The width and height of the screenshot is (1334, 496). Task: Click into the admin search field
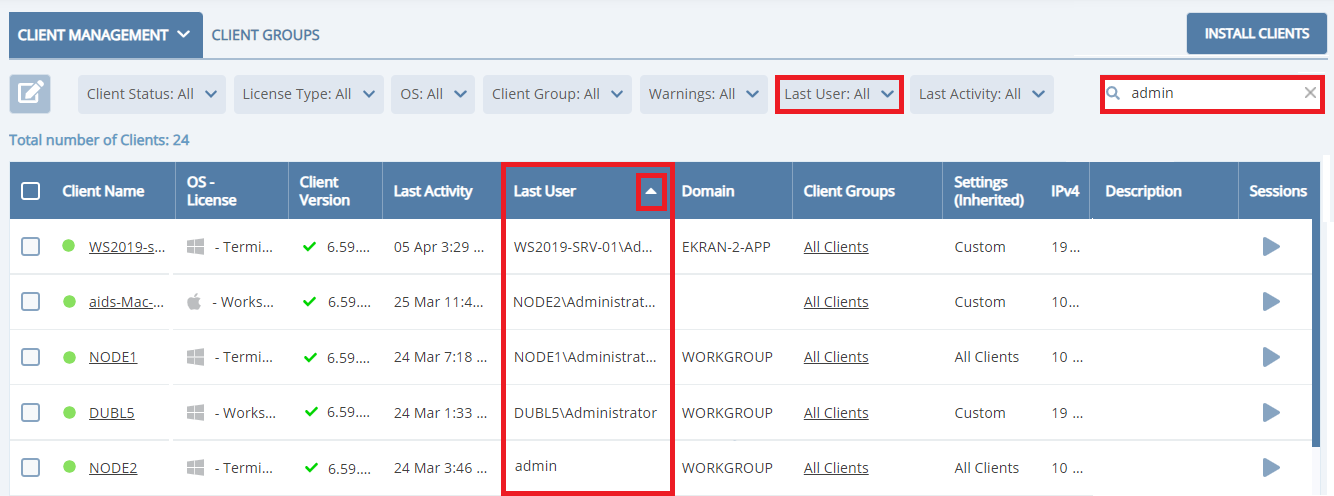click(x=1210, y=93)
